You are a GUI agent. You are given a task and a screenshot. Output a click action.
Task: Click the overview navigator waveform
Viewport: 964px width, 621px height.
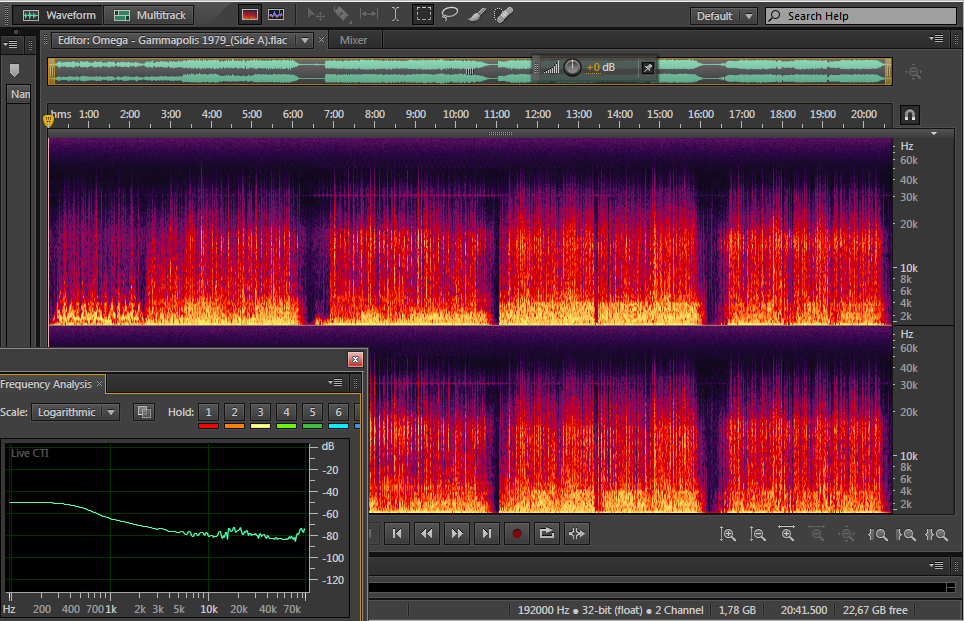pos(470,71)
